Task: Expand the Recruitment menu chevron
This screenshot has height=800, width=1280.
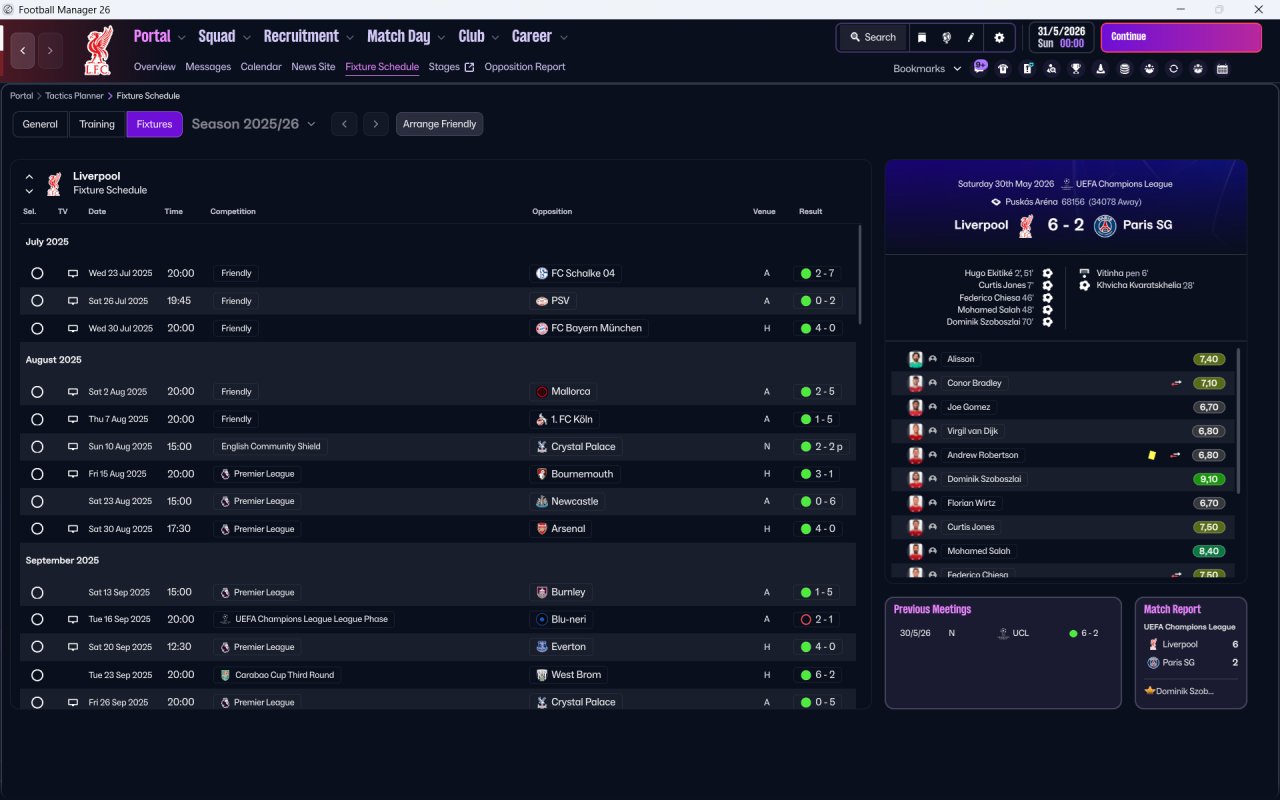Action: click(x=350, y=37)
